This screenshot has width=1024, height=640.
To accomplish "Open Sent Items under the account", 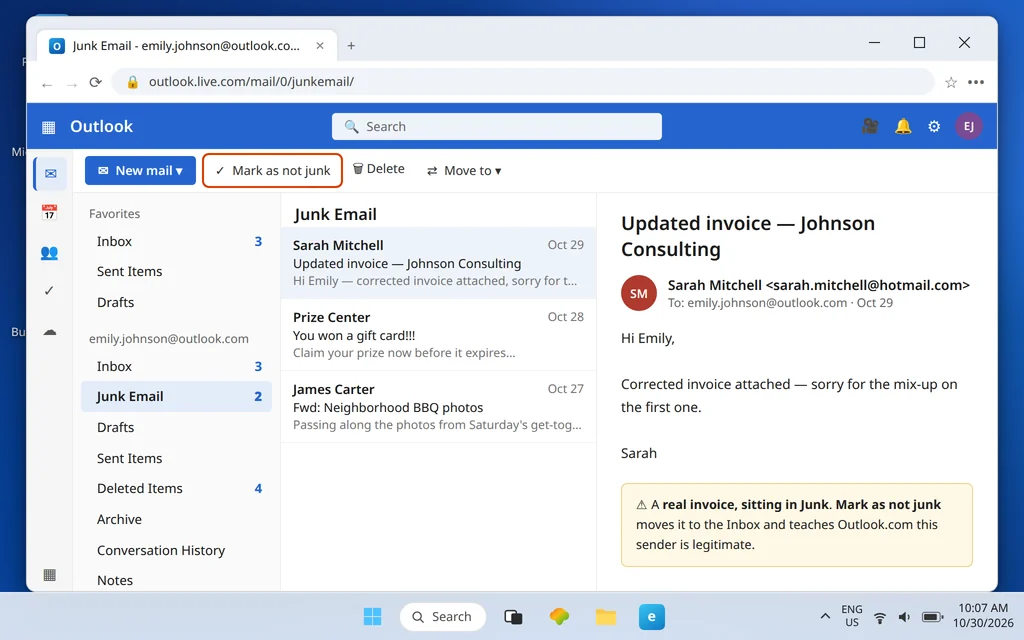I will pyautogui.click(x=176, y=458).
